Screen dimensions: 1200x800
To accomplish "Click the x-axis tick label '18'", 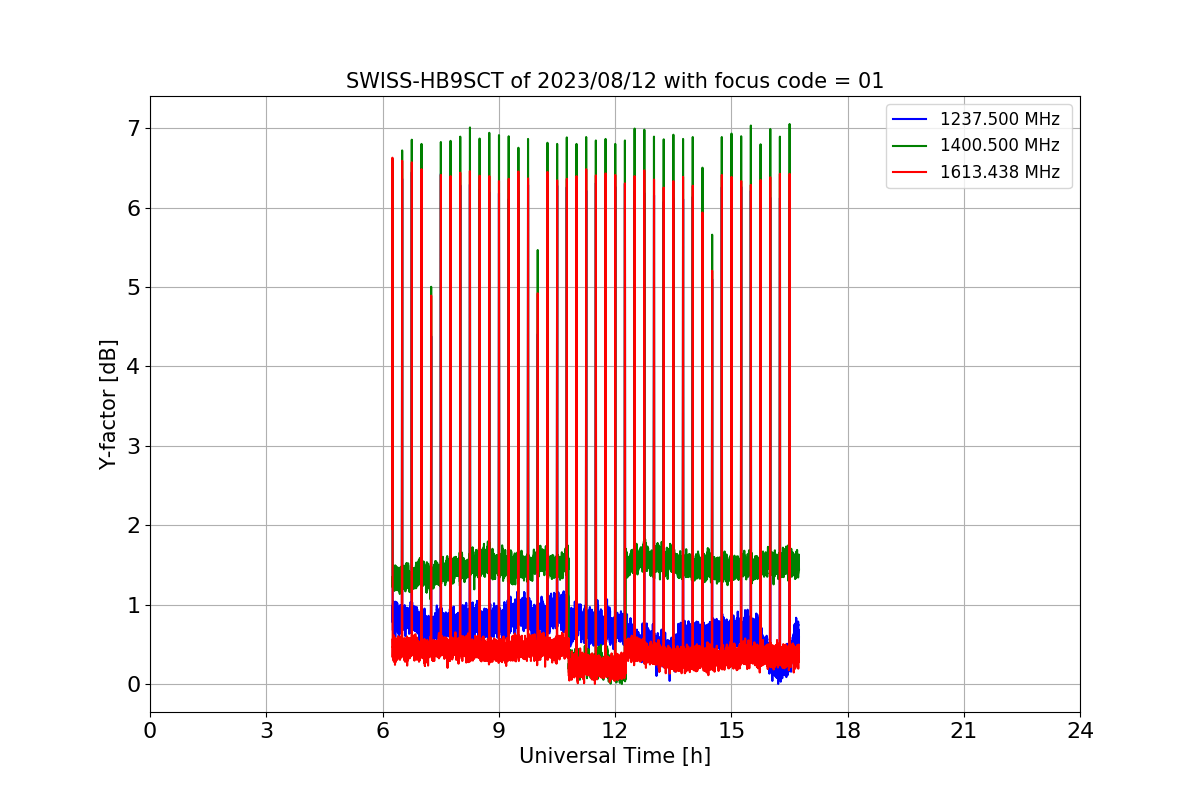I will pyautogui.click(x=847, y=731).
